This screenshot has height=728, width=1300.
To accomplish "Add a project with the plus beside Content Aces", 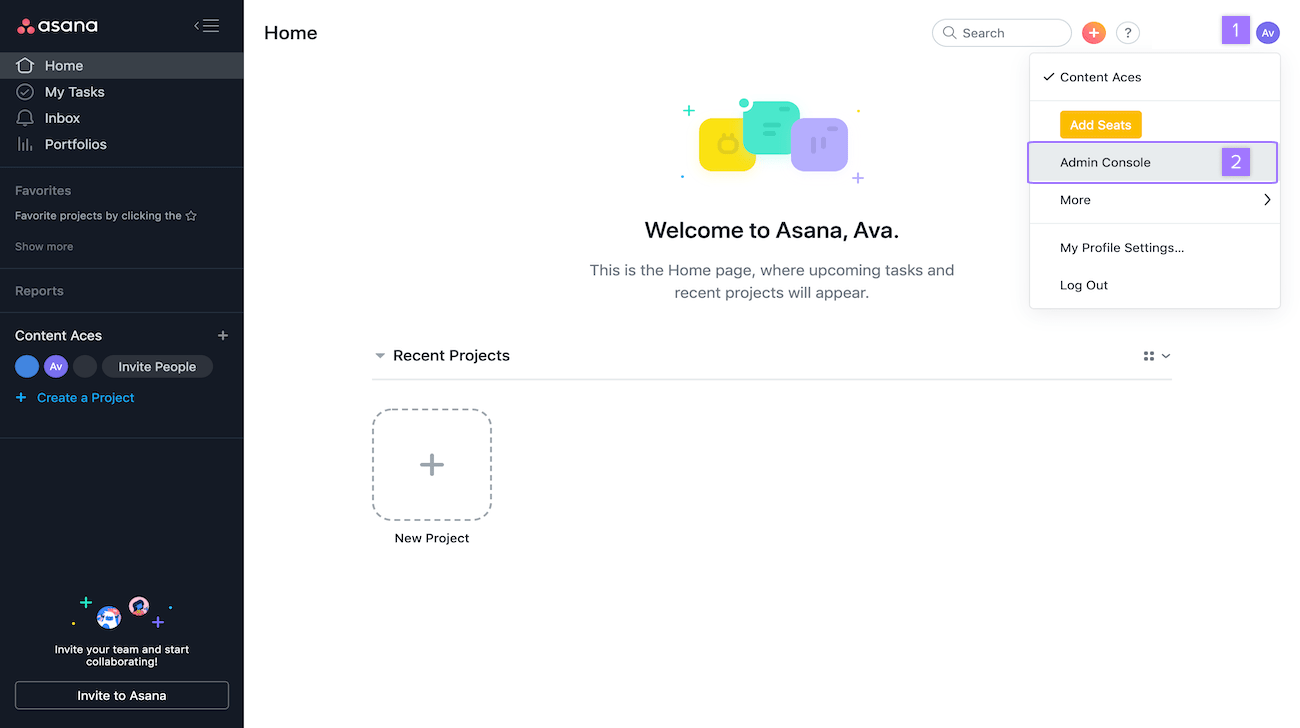I will click(222, 335).
